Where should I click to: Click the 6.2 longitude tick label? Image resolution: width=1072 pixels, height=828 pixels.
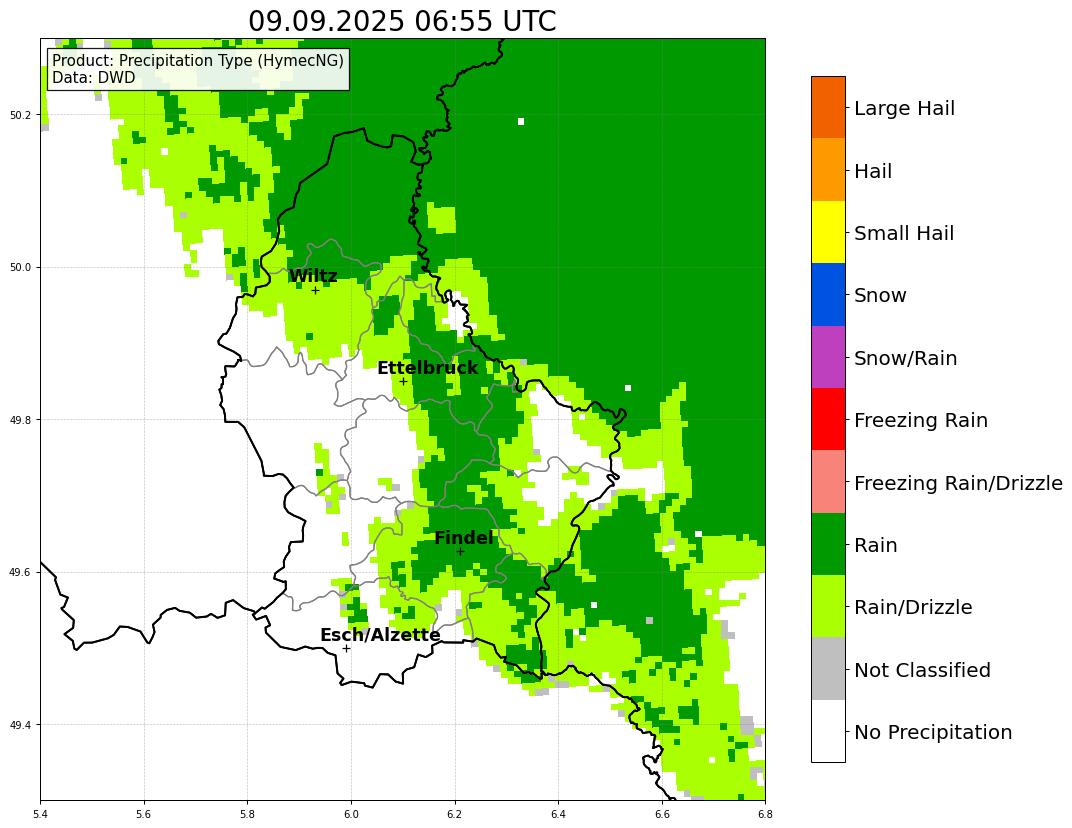coord(455,814)
